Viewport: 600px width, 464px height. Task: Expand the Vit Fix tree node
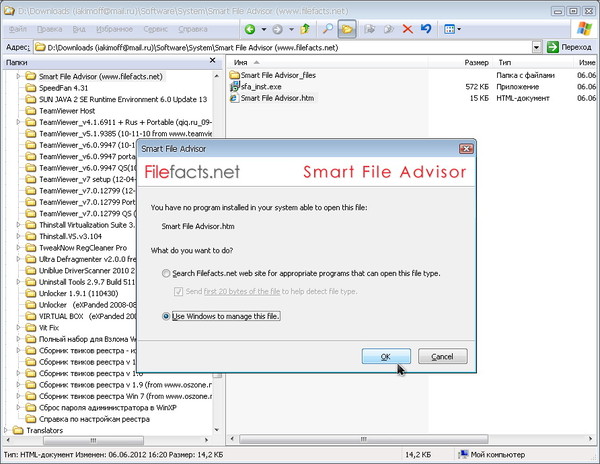[x=18, y=327]
